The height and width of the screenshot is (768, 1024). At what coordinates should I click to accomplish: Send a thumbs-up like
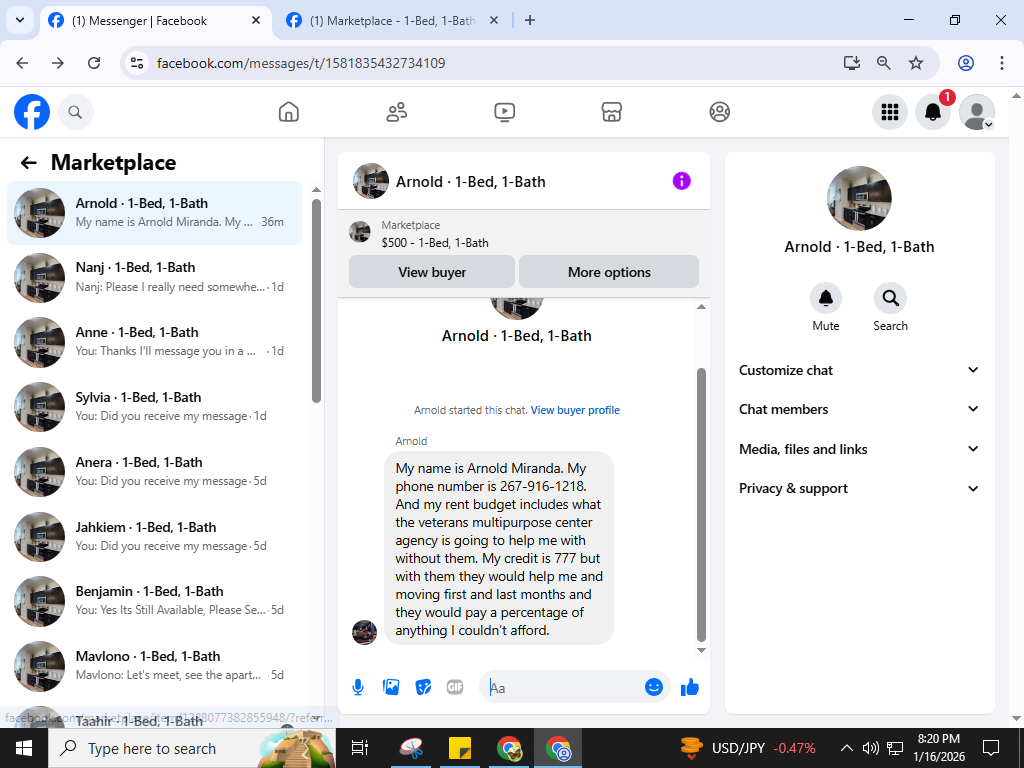point(690,687)
